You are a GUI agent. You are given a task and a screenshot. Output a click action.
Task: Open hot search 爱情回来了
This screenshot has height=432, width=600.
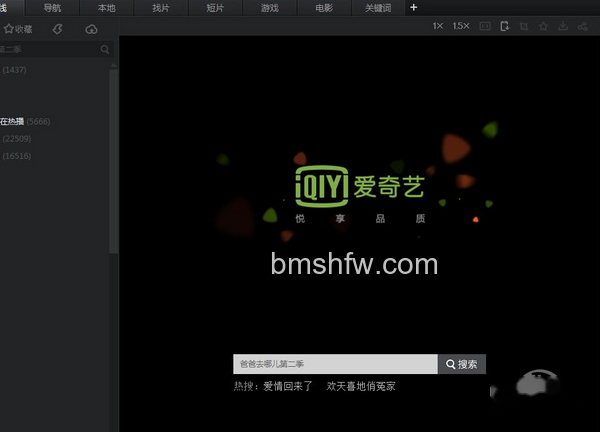[288, 386]
